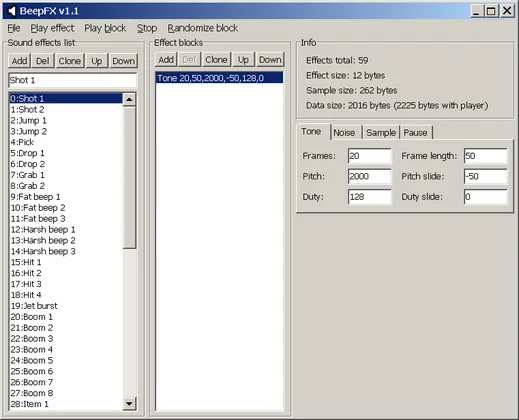Select effect 13:Harsh beep 2

[66, 240]
